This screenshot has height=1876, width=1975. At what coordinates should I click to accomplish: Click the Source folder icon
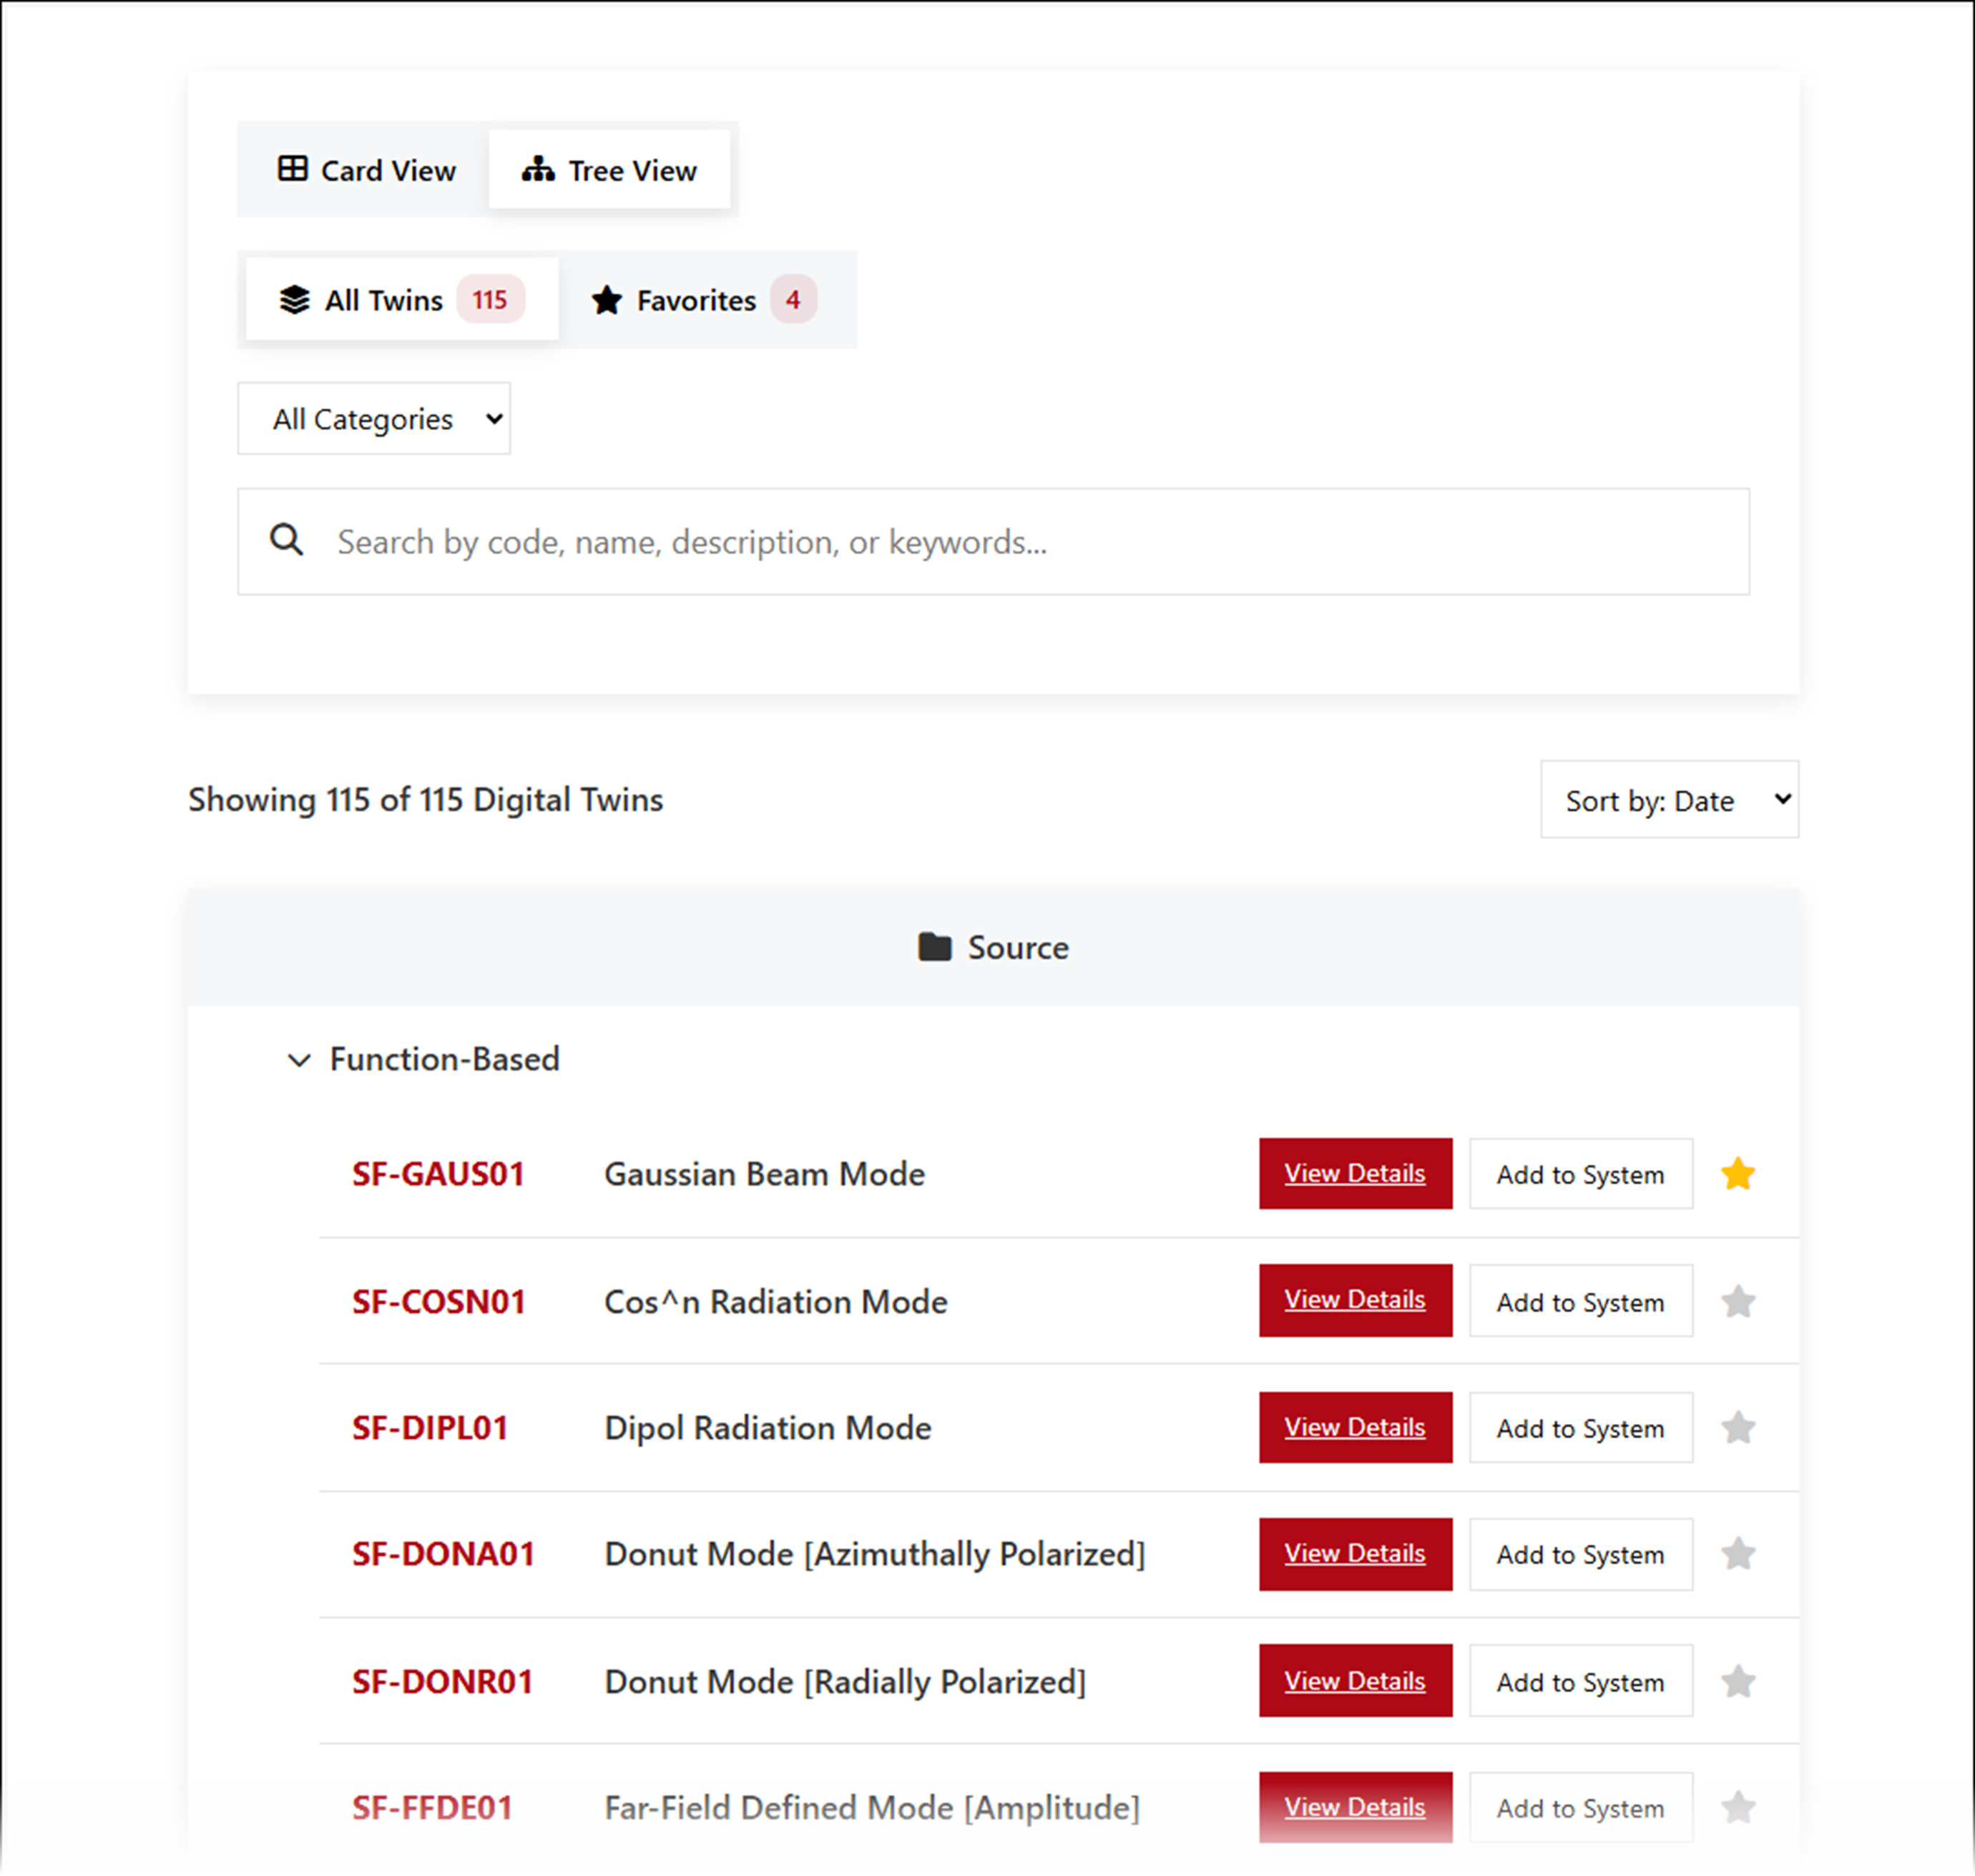pyautogui.click(x=934, y=947)
